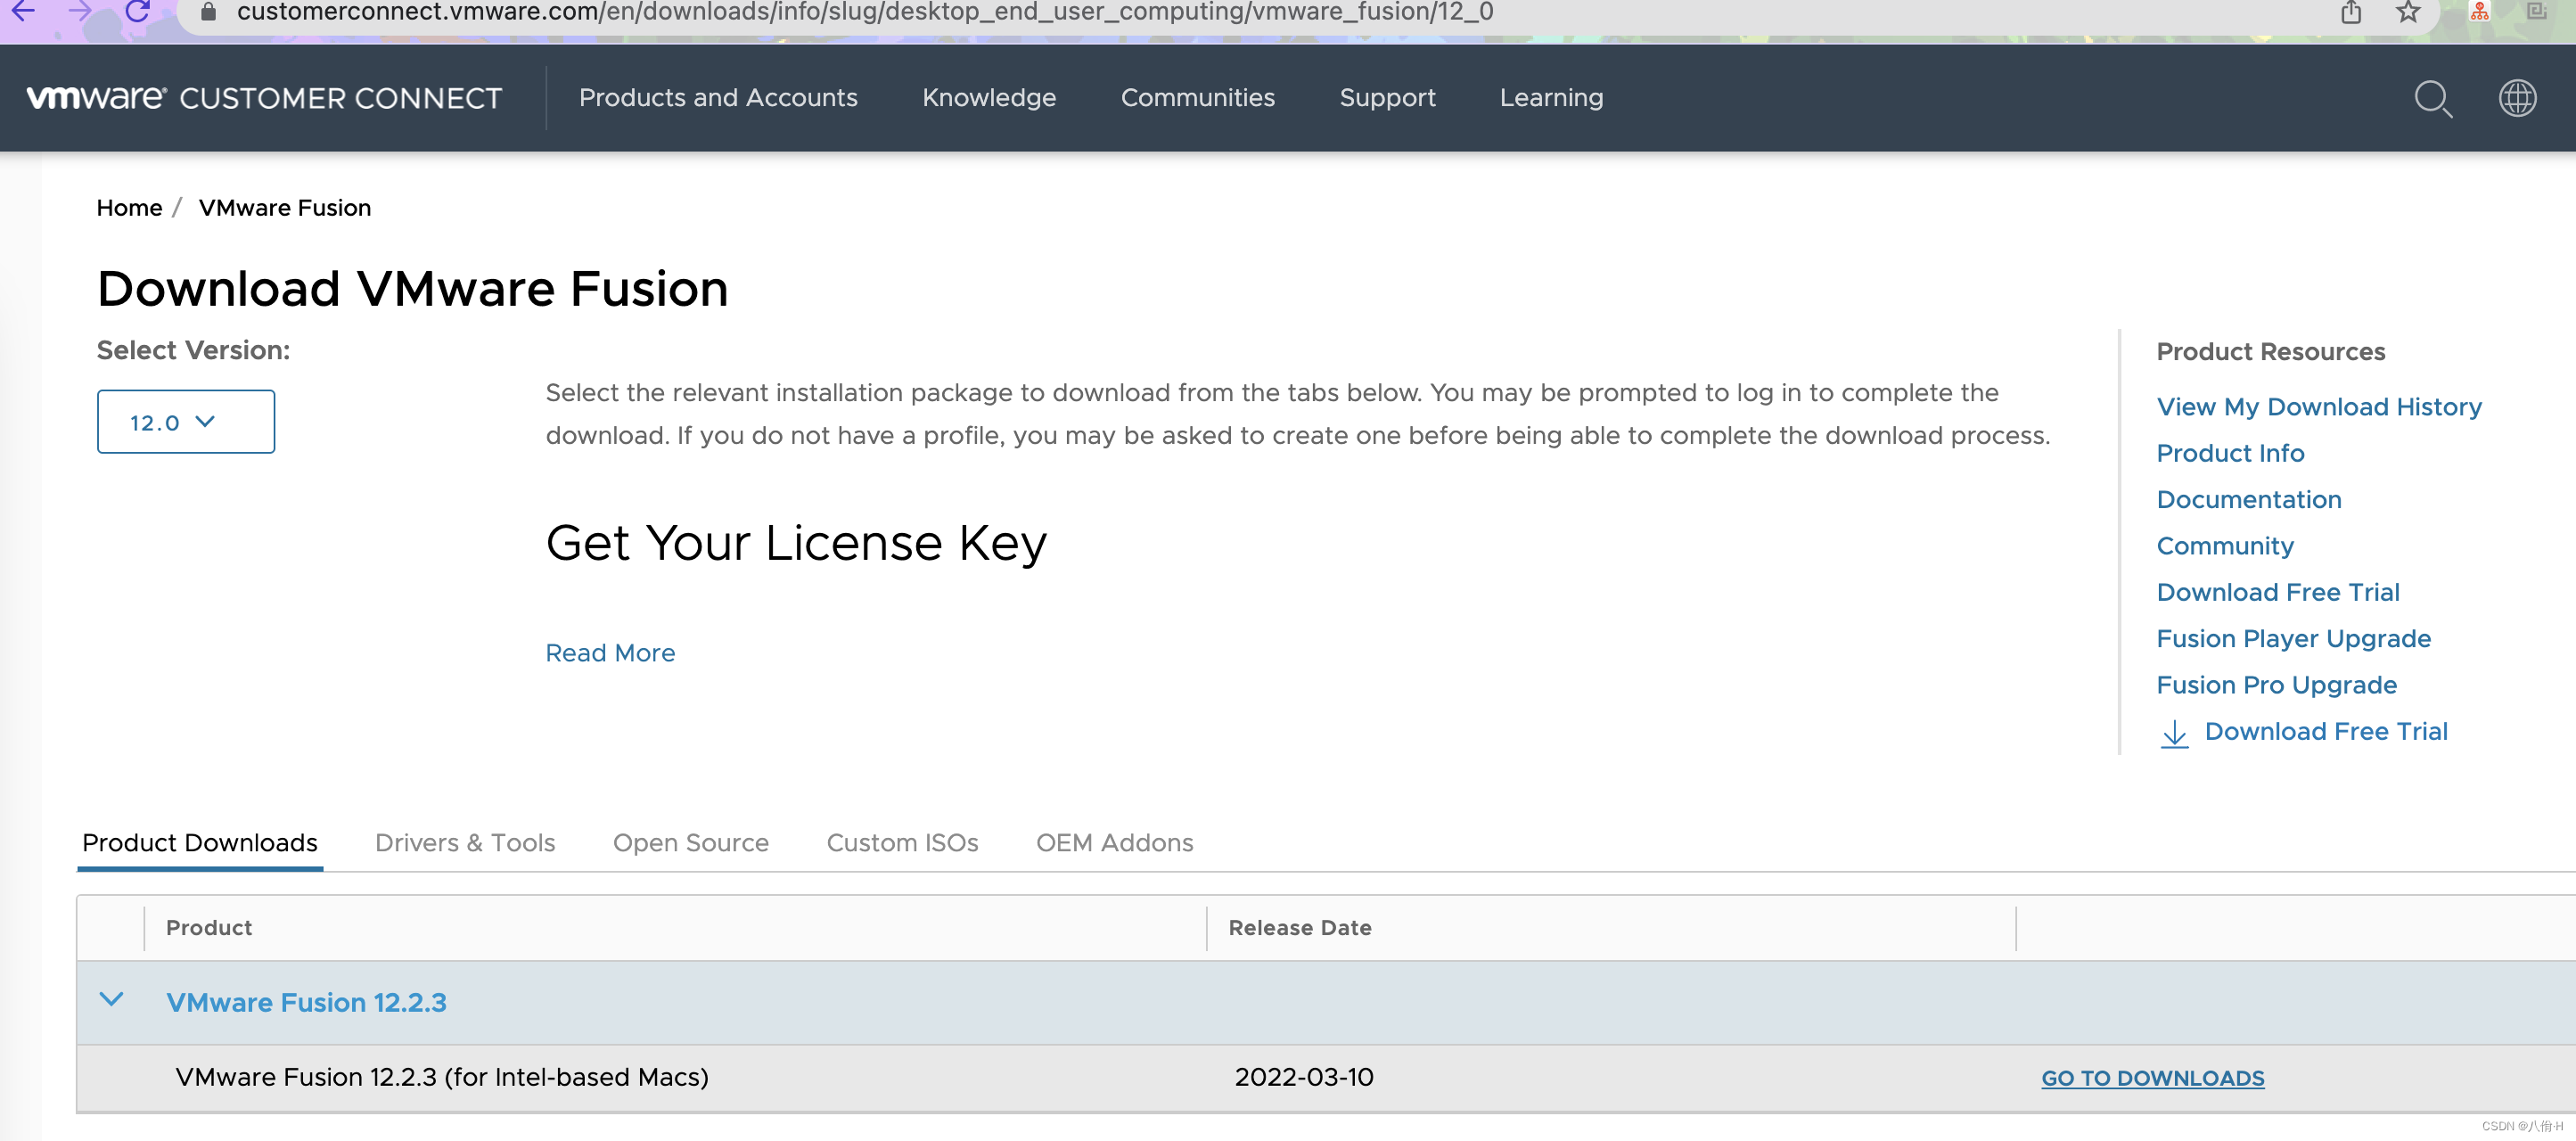This screenshot has width=2576, height=1141.
Task: Open the 12.0 version dropdown
Action: pos(186,422)
